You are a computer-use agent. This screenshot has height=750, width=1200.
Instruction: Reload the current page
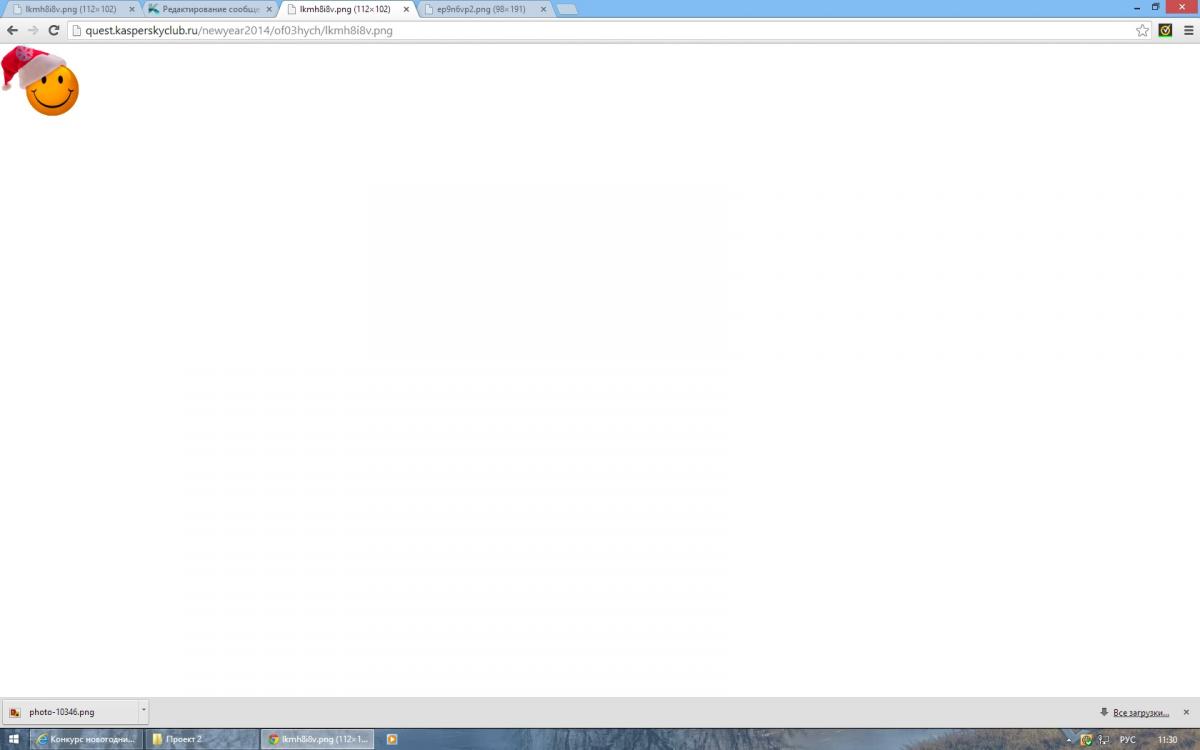[x=54, y=30]
